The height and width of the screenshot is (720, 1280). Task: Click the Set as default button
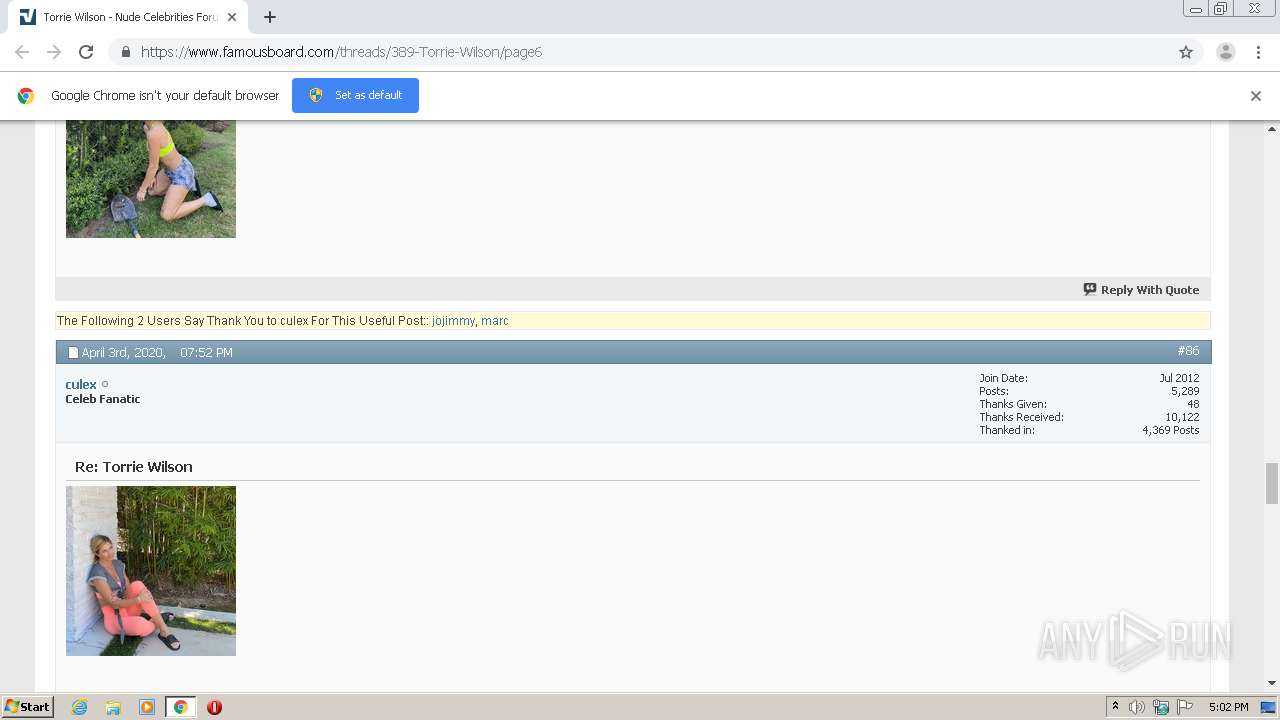click(x=355, y=95)
